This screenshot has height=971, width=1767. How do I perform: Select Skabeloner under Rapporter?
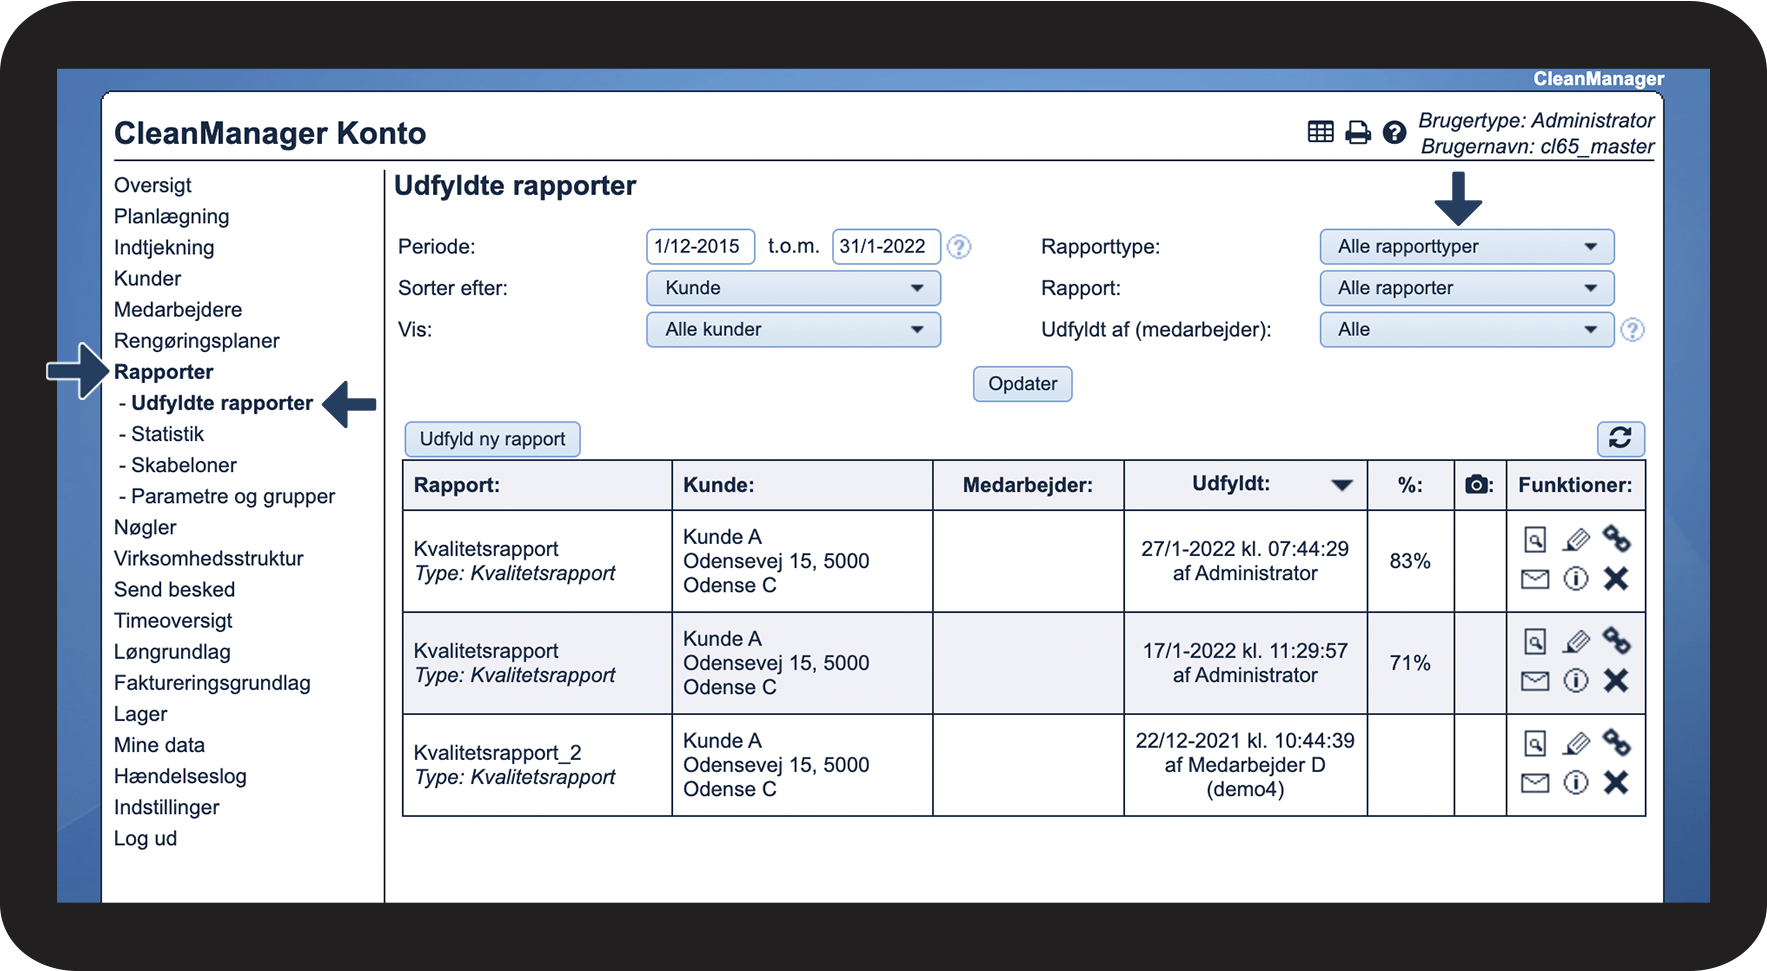coord(184,465)
